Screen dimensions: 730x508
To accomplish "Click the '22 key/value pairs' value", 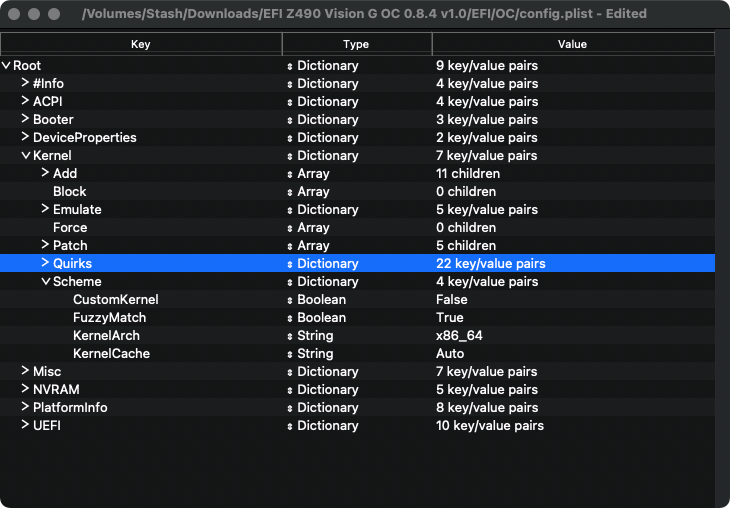I will click(x=491, y=264).
